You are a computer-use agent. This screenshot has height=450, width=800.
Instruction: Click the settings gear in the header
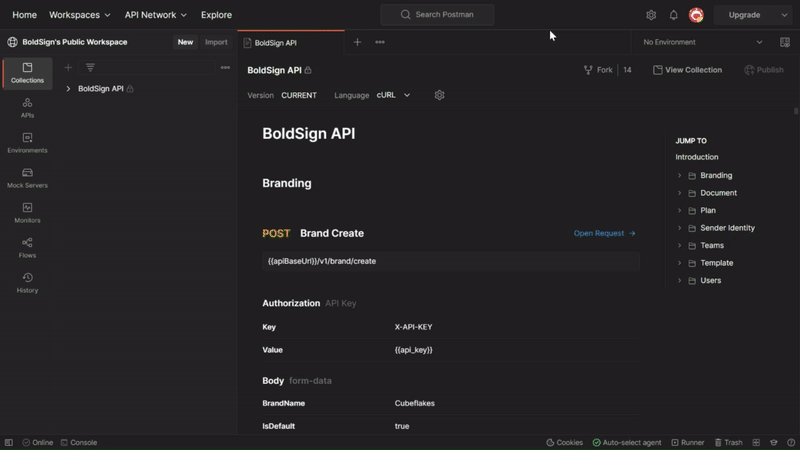651,15
